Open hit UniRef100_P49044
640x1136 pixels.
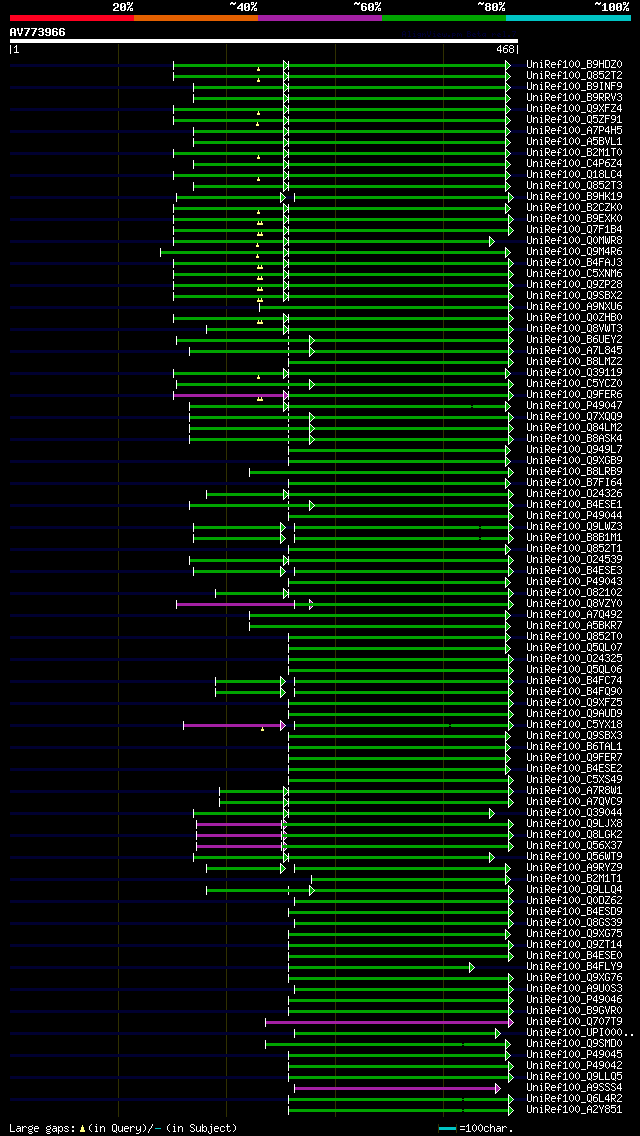click(574, 516)
